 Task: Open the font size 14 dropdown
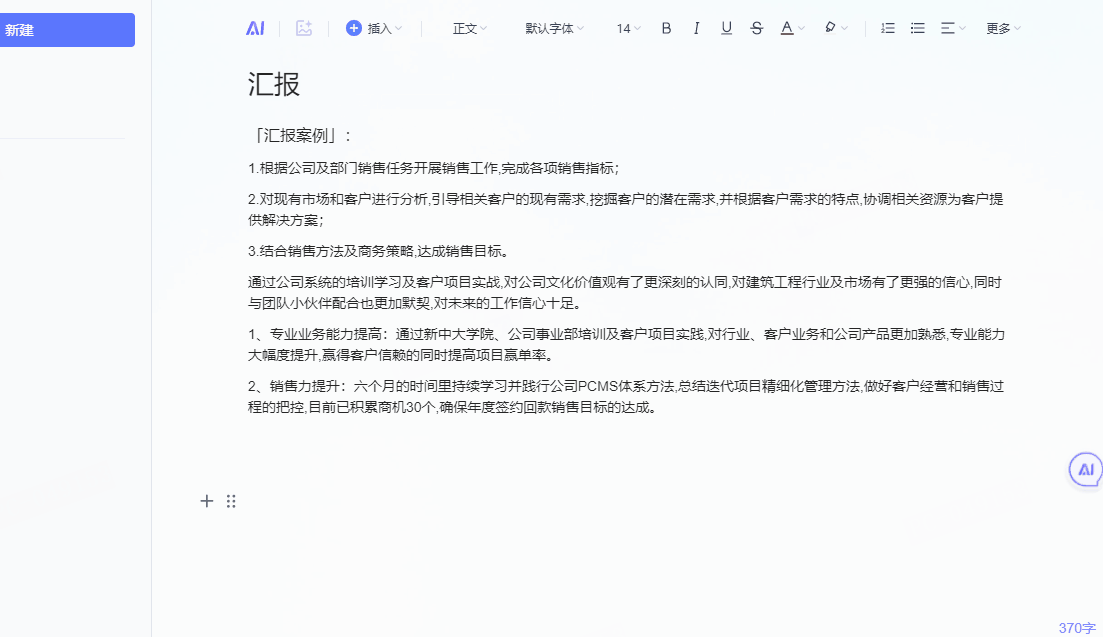[x=628, y=28]
